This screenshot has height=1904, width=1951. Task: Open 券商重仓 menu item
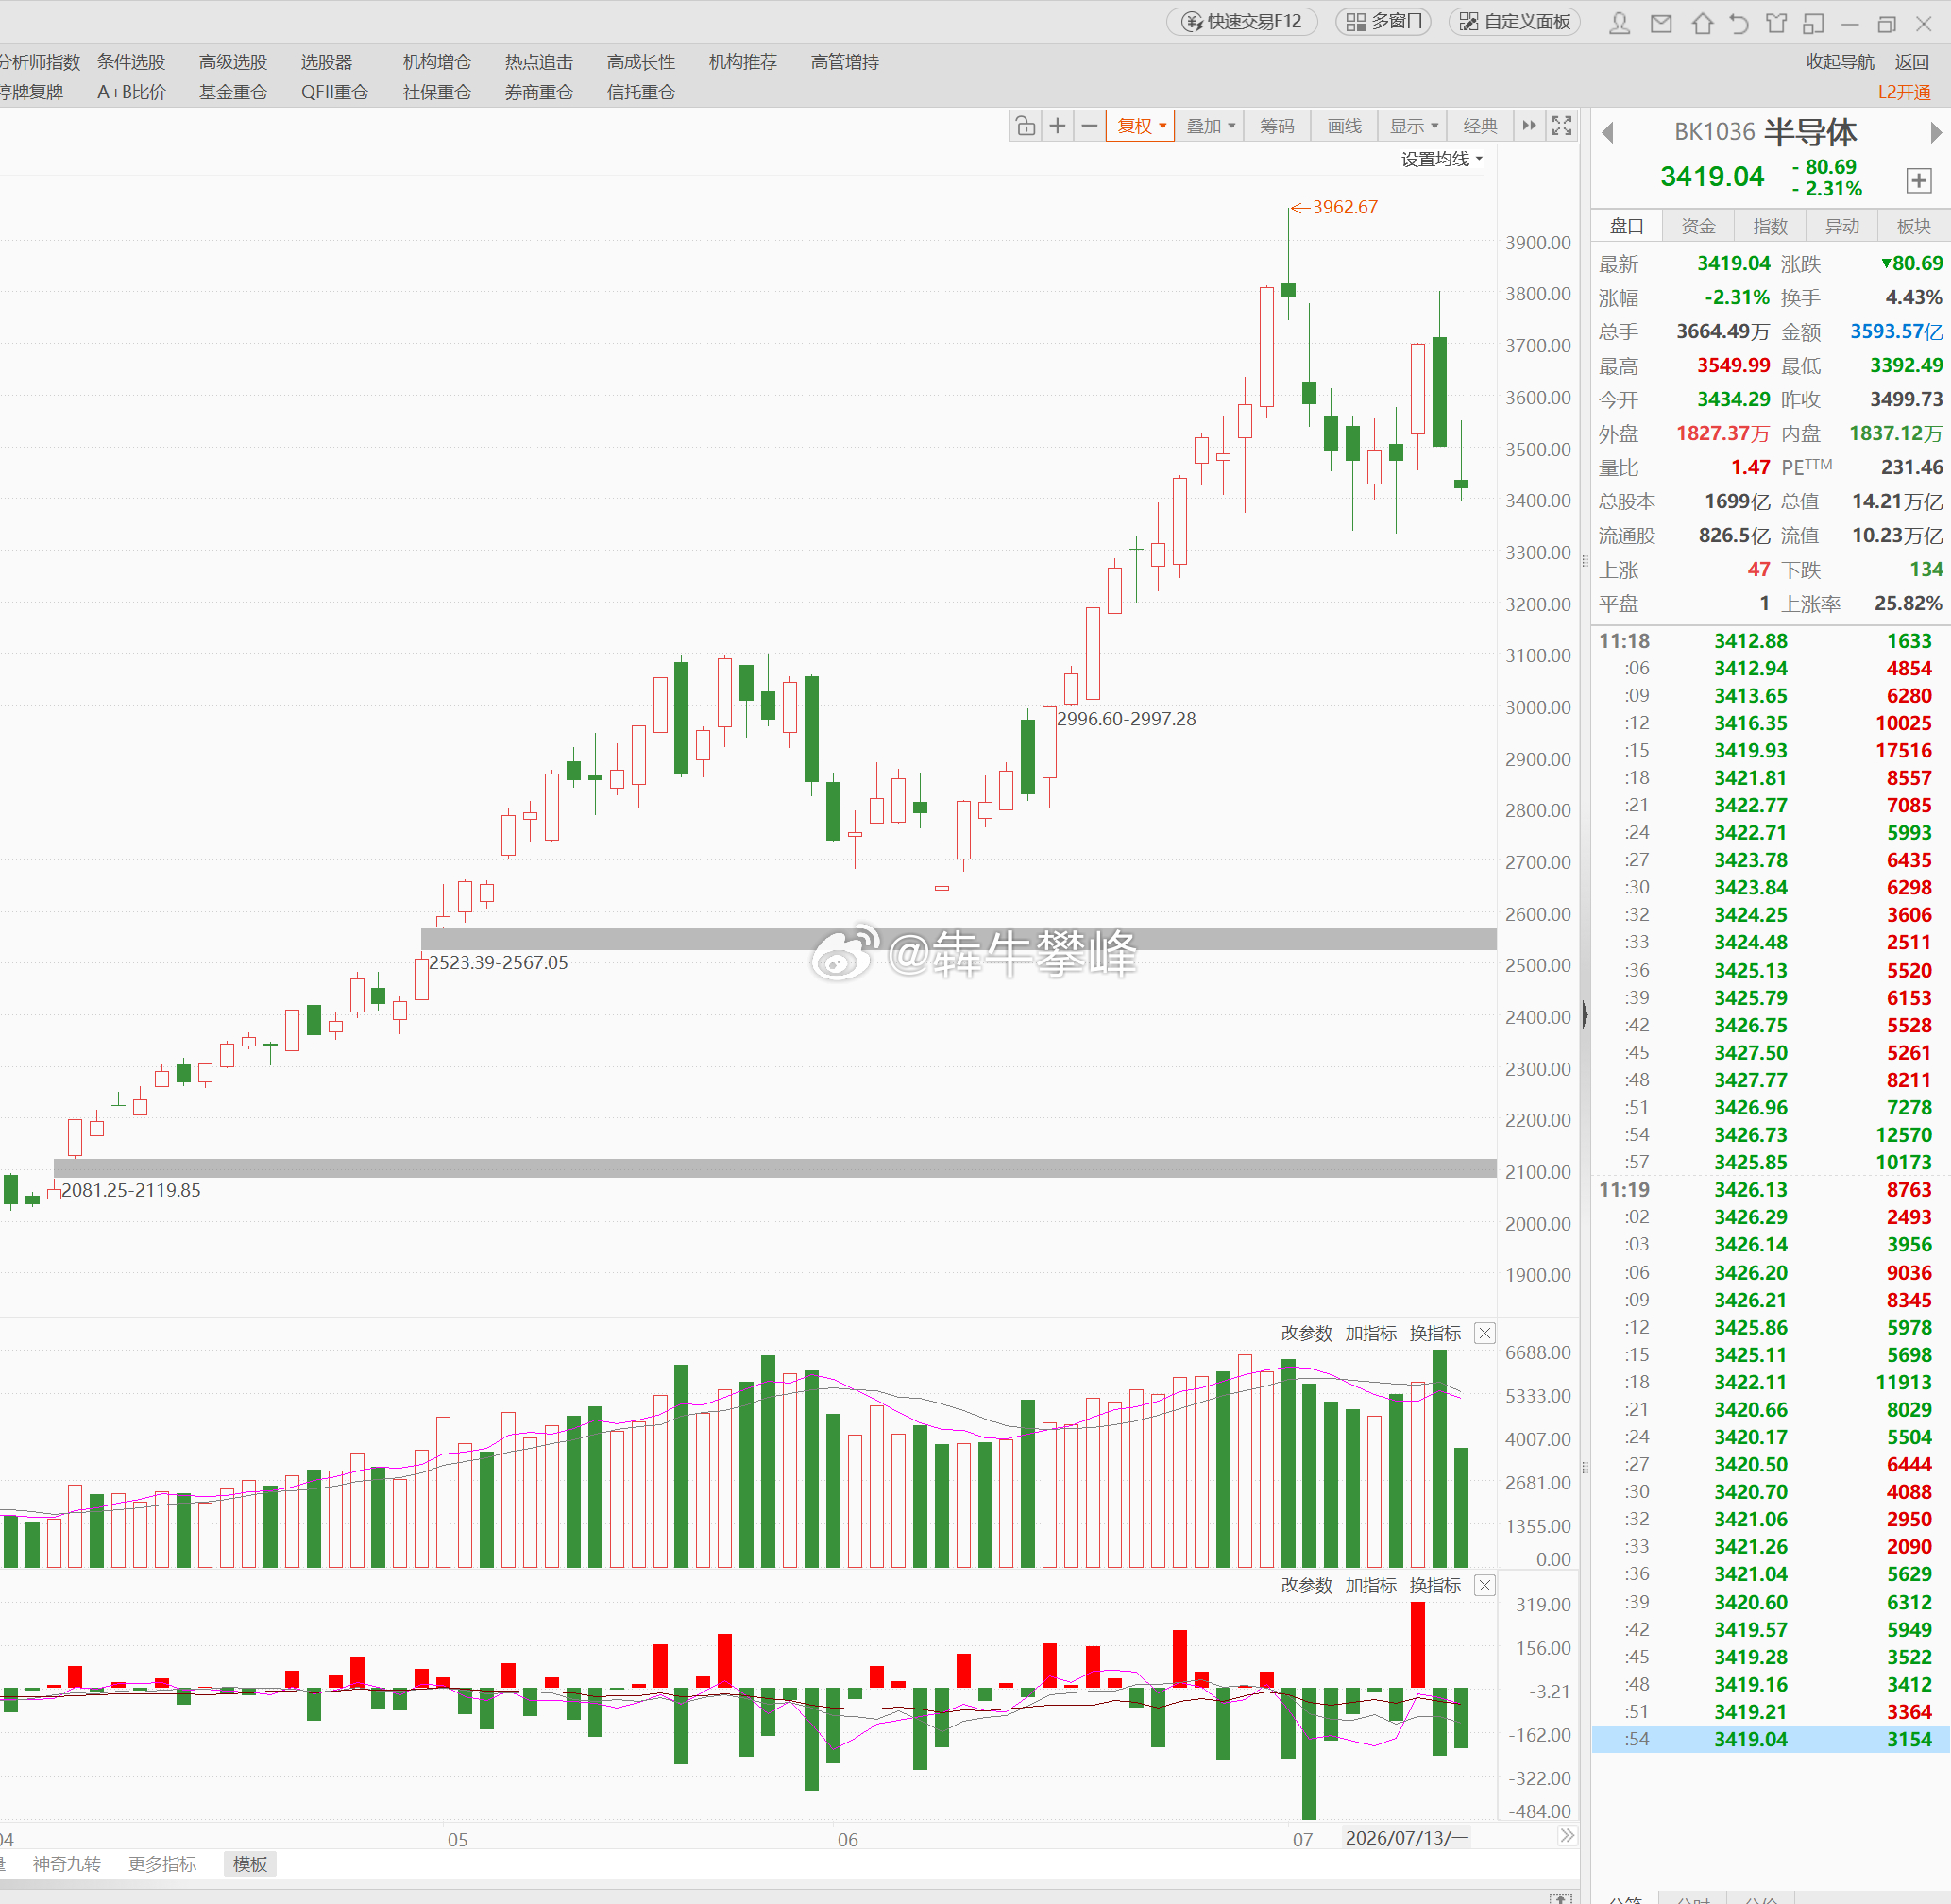[539, 92]
